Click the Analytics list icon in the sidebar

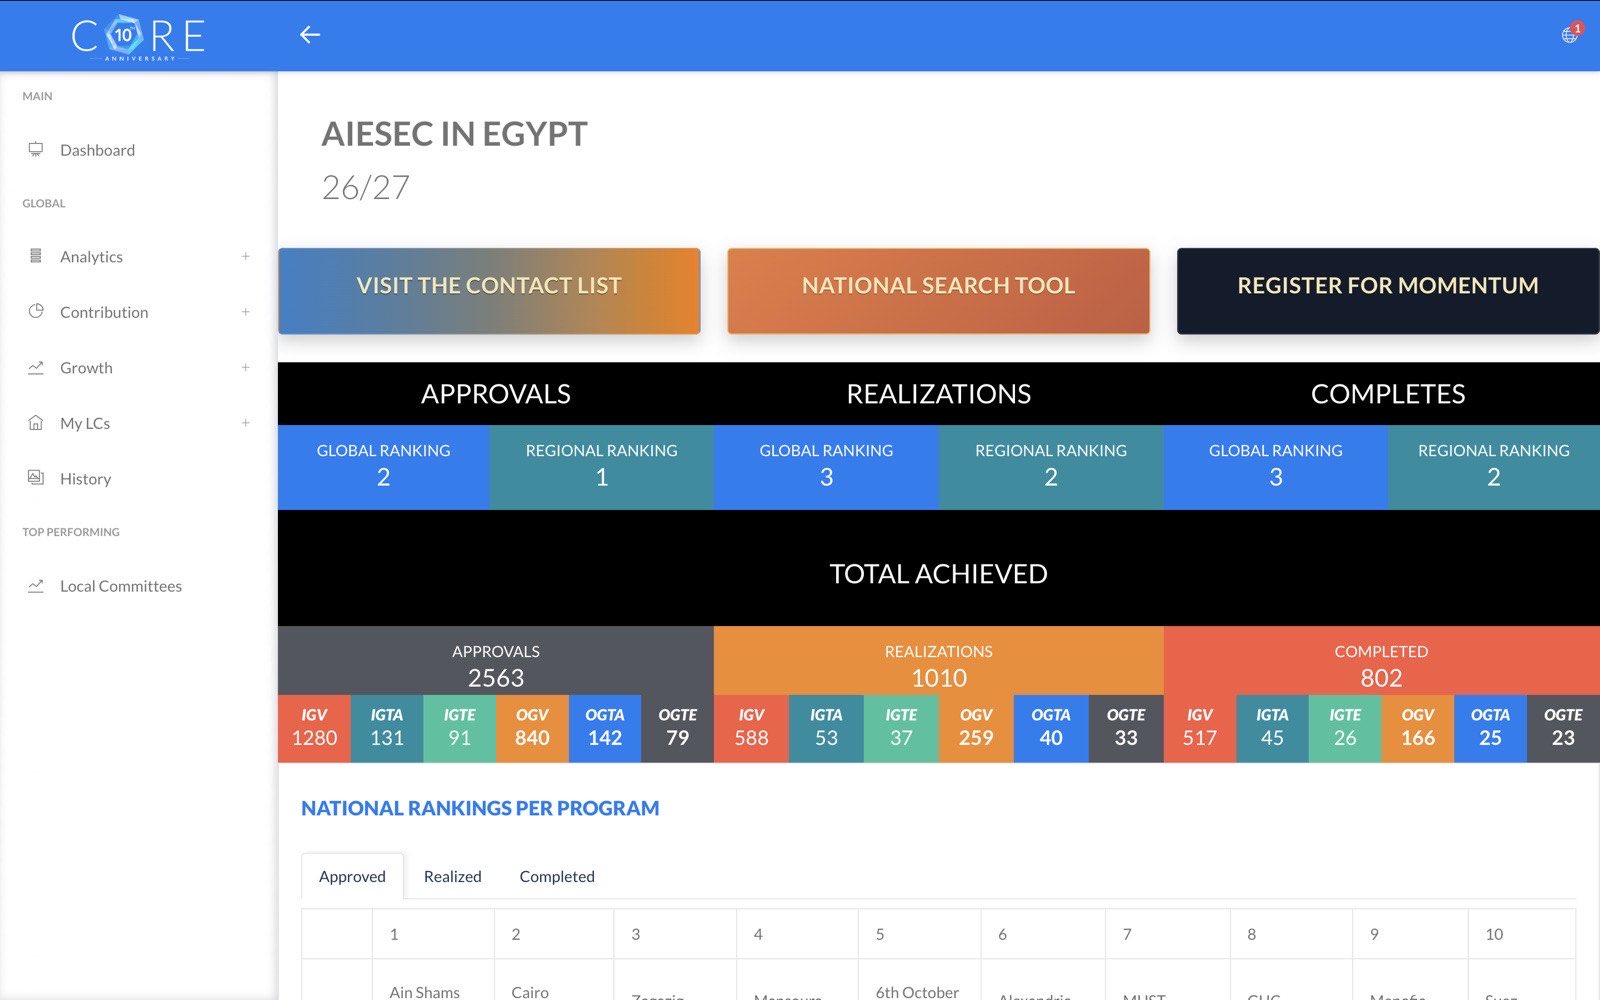[x=36, y=256]
